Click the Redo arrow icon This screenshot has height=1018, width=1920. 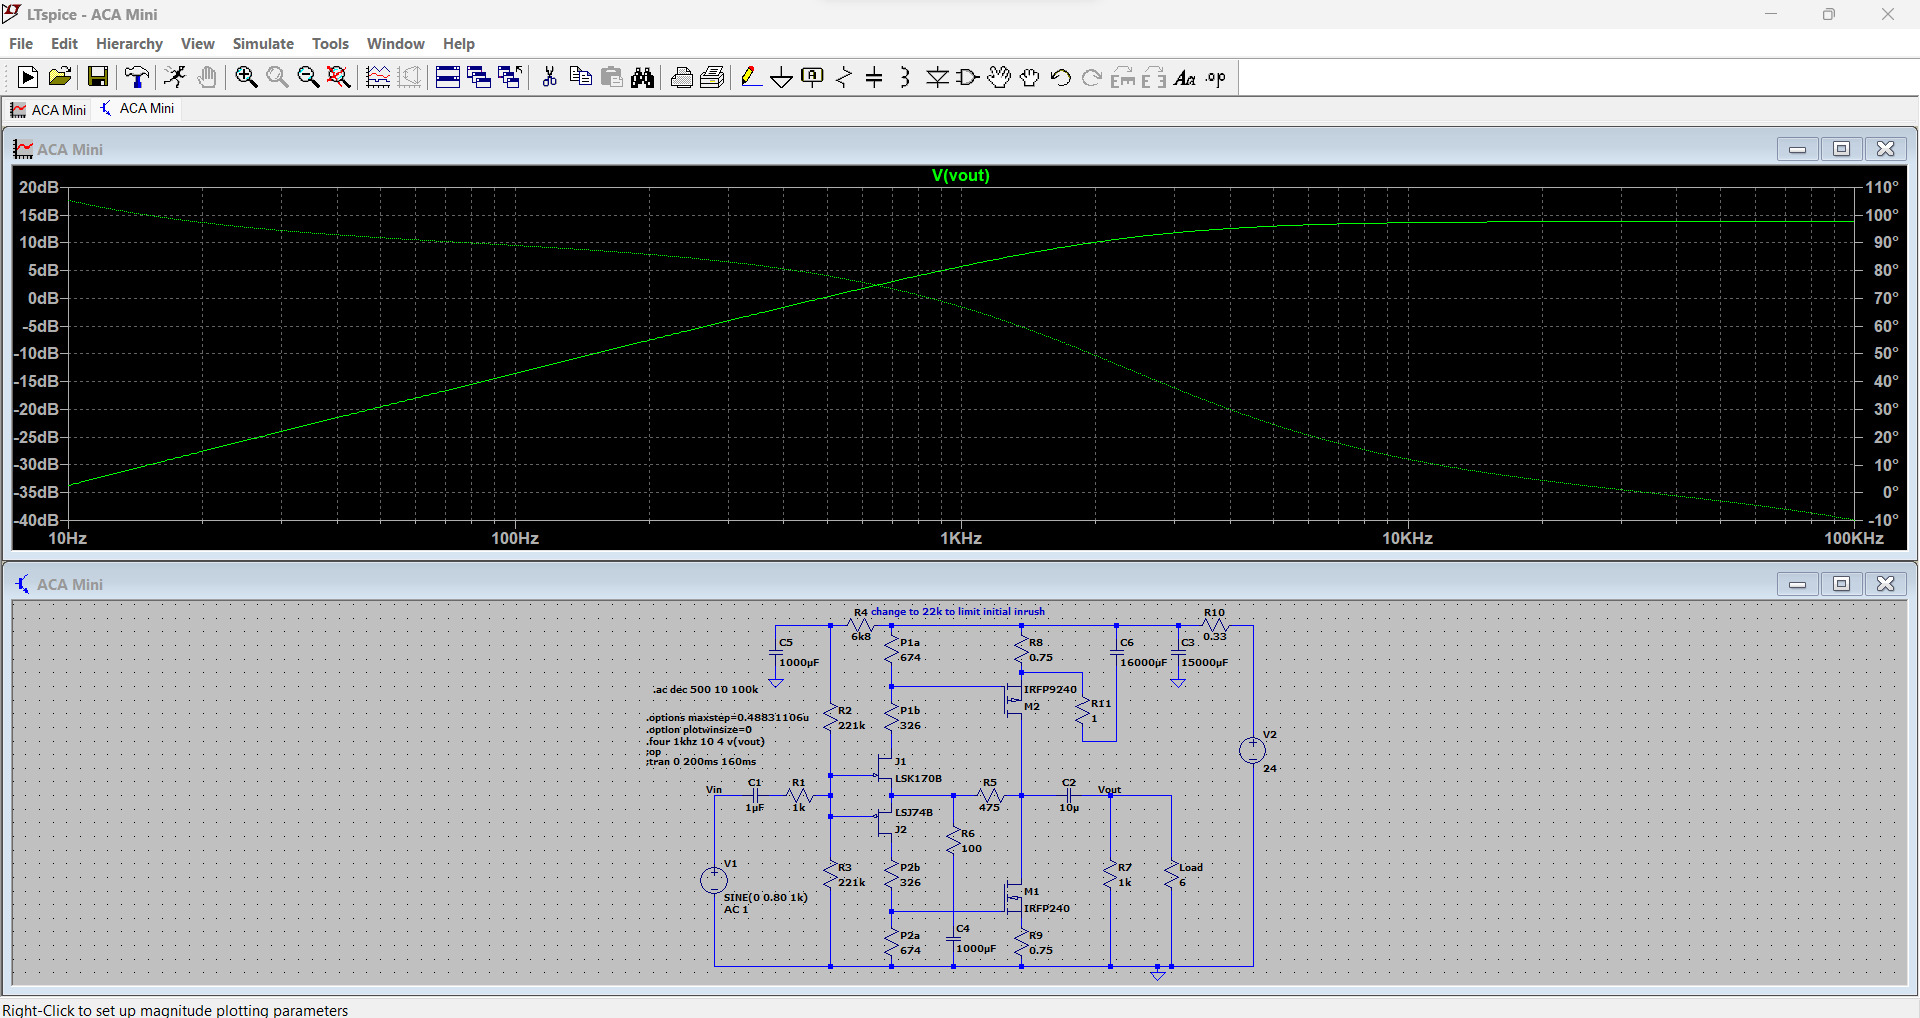[x=1092, y=78]
